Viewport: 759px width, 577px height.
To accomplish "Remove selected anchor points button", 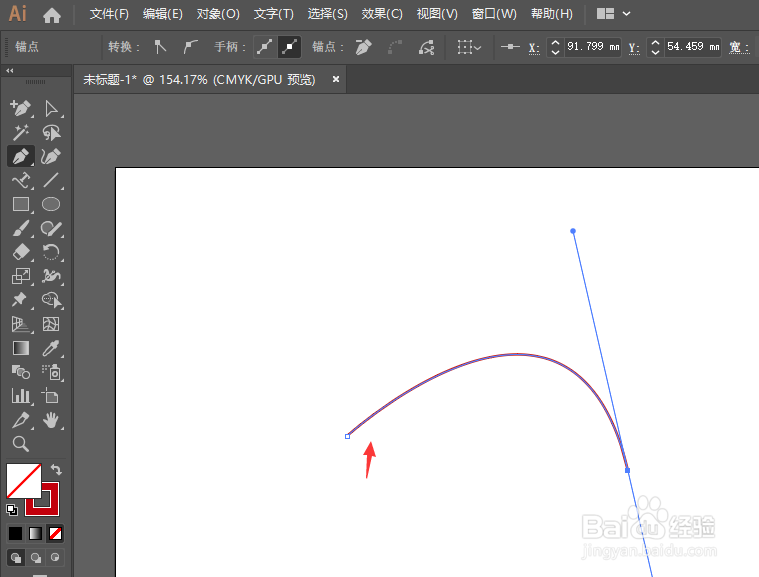I will (364, 47).
